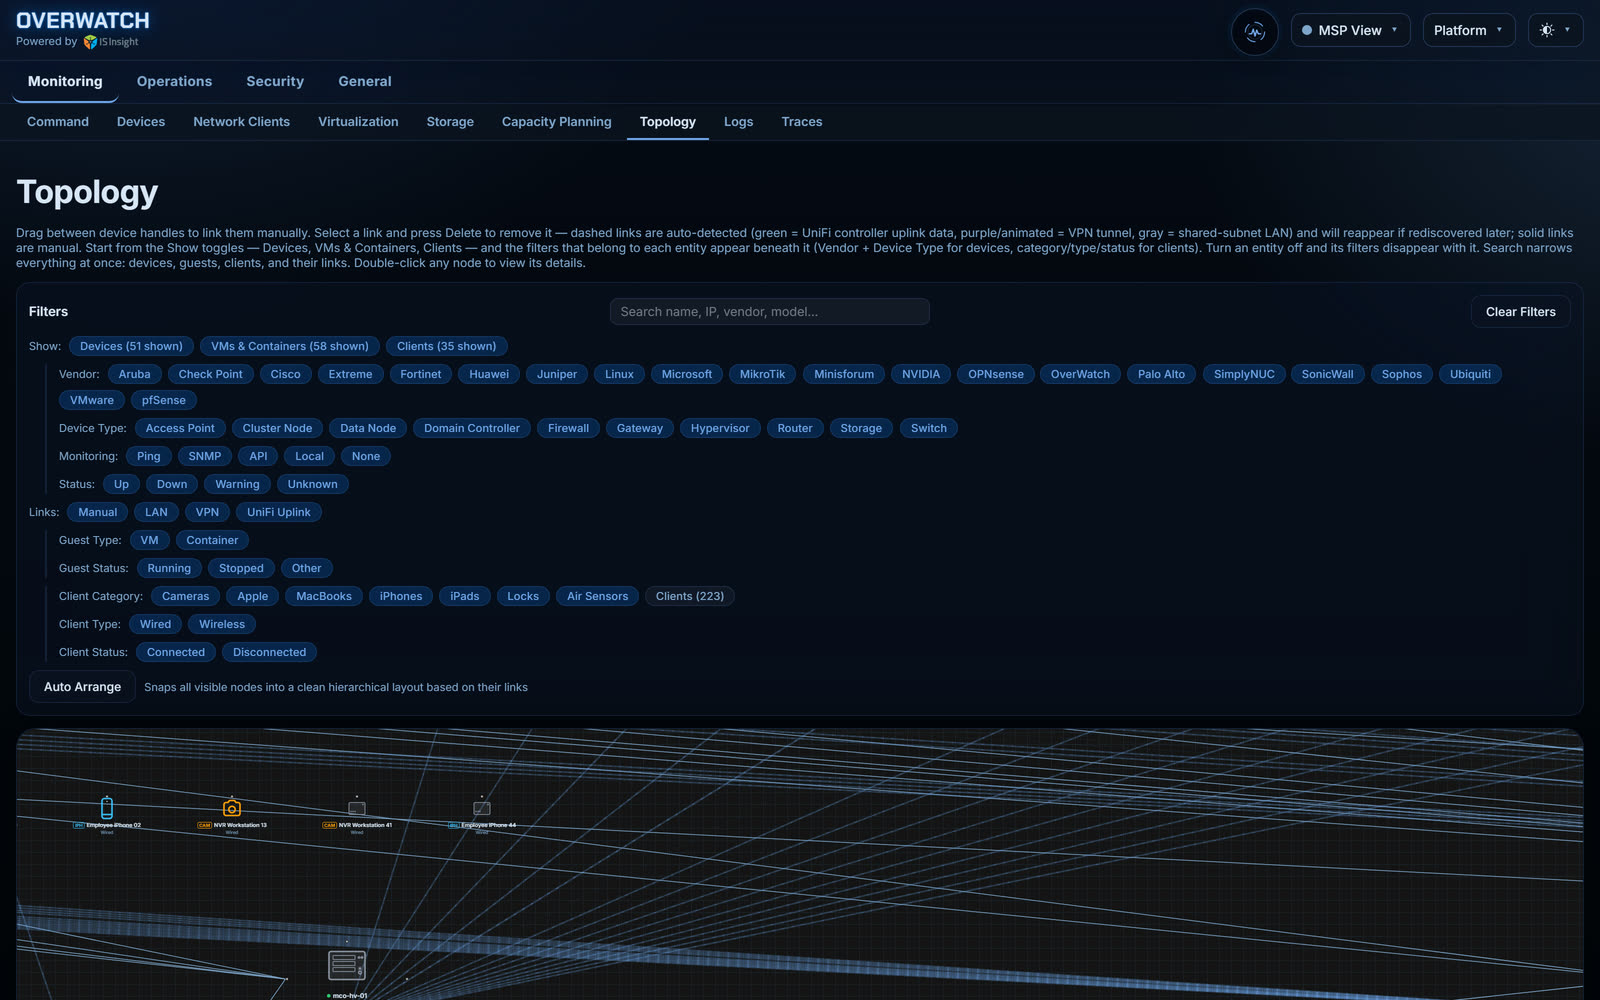Toggle the Air Sensors client category
1600x1000 pixels.
click(598, 596)
